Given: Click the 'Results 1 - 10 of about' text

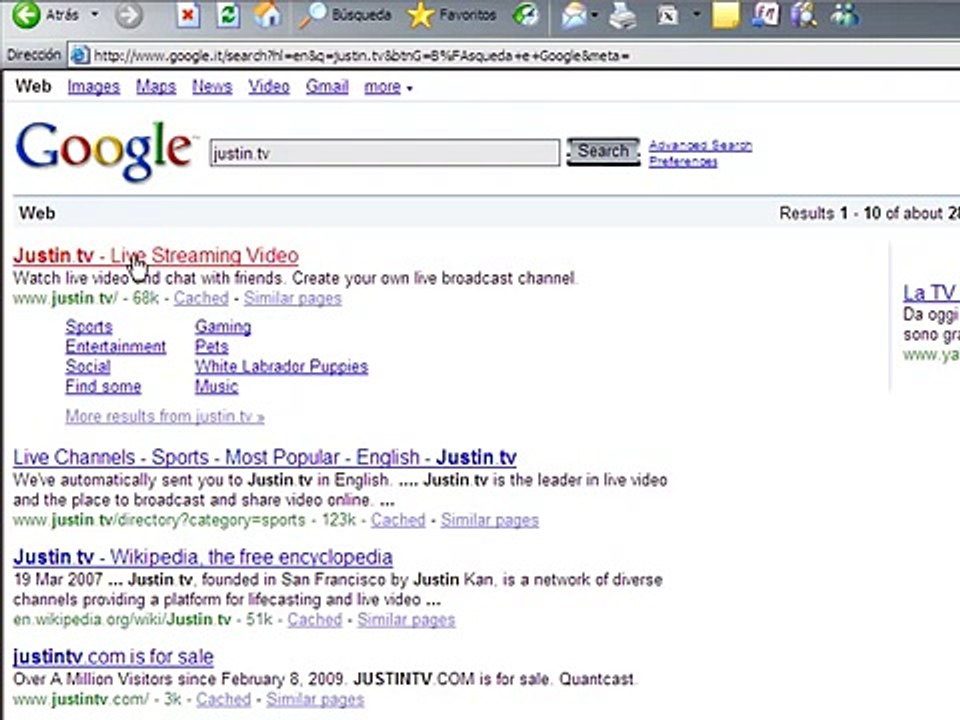Looking at the screenshot, I should [869, 213].
